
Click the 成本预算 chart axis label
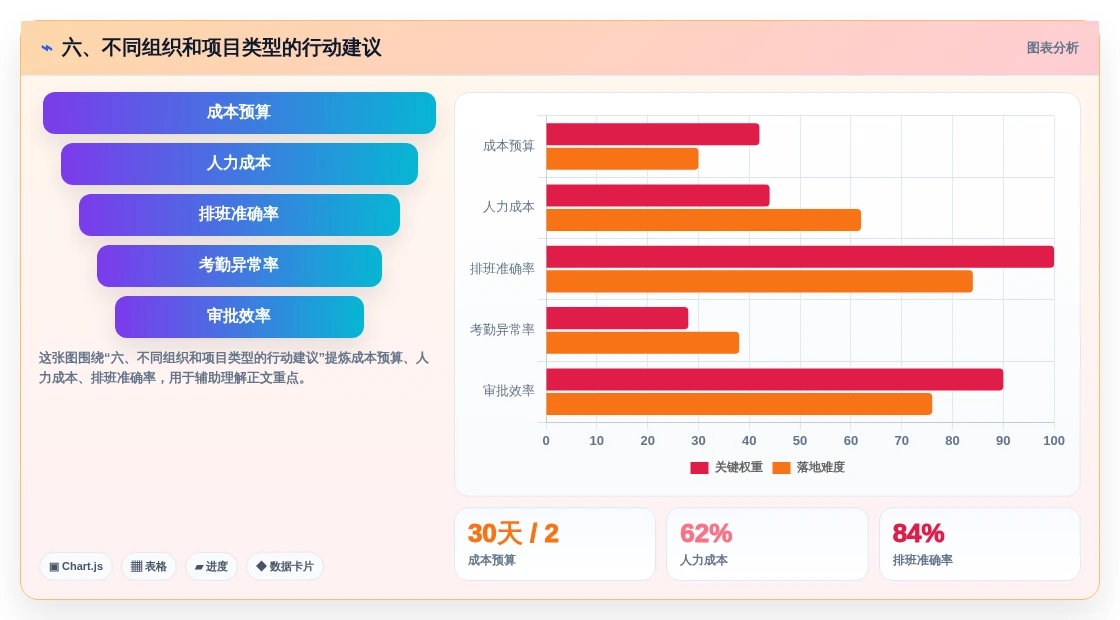click(x=509, y=146)
